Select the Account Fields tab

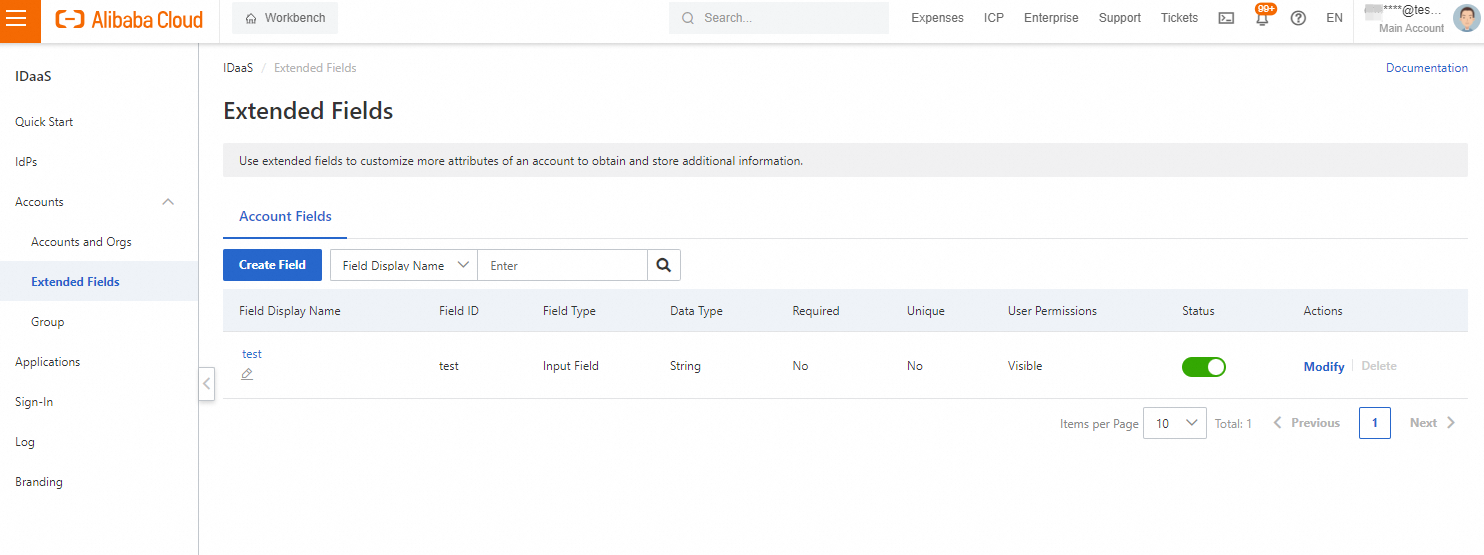coord(285,216)
